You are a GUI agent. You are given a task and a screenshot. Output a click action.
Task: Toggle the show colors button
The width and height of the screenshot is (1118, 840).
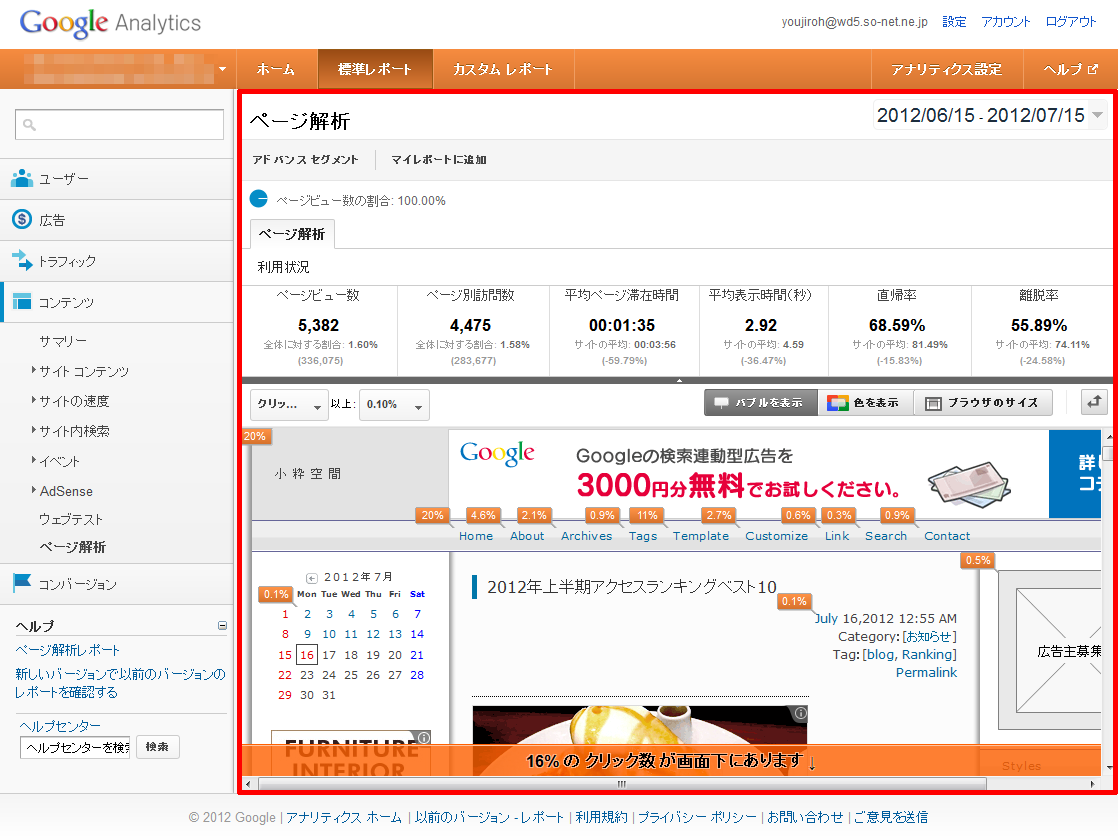pyautogui.click(x=866, y=403)
